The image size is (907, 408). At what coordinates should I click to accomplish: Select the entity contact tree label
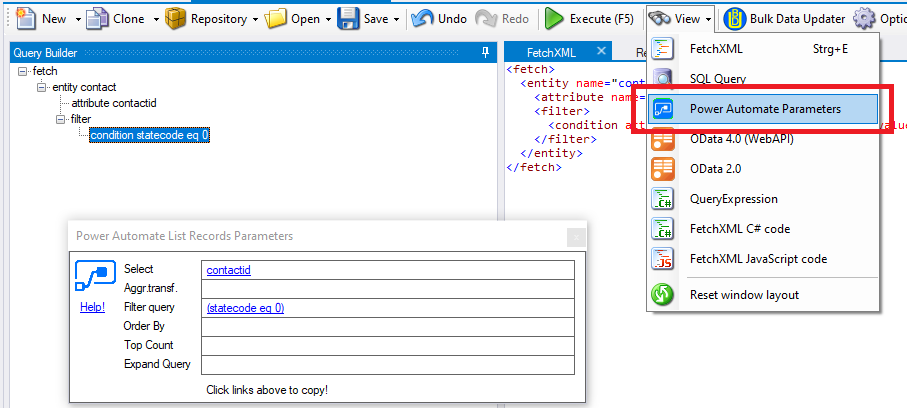[x=84, y=87]
